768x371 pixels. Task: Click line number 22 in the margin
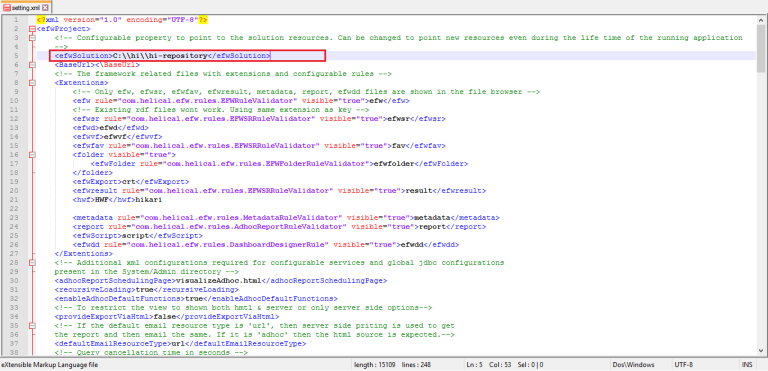pyautogui.click(x=15, y=209)
